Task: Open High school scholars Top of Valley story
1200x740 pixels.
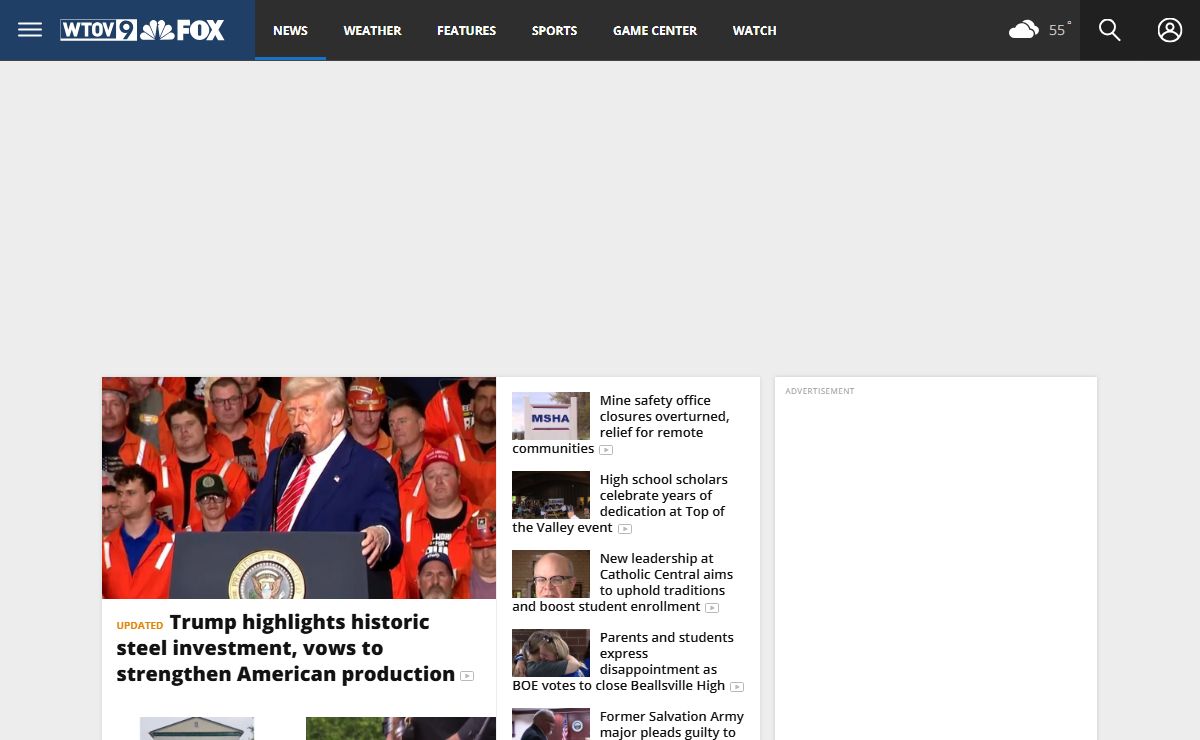Action: [620, 503]
